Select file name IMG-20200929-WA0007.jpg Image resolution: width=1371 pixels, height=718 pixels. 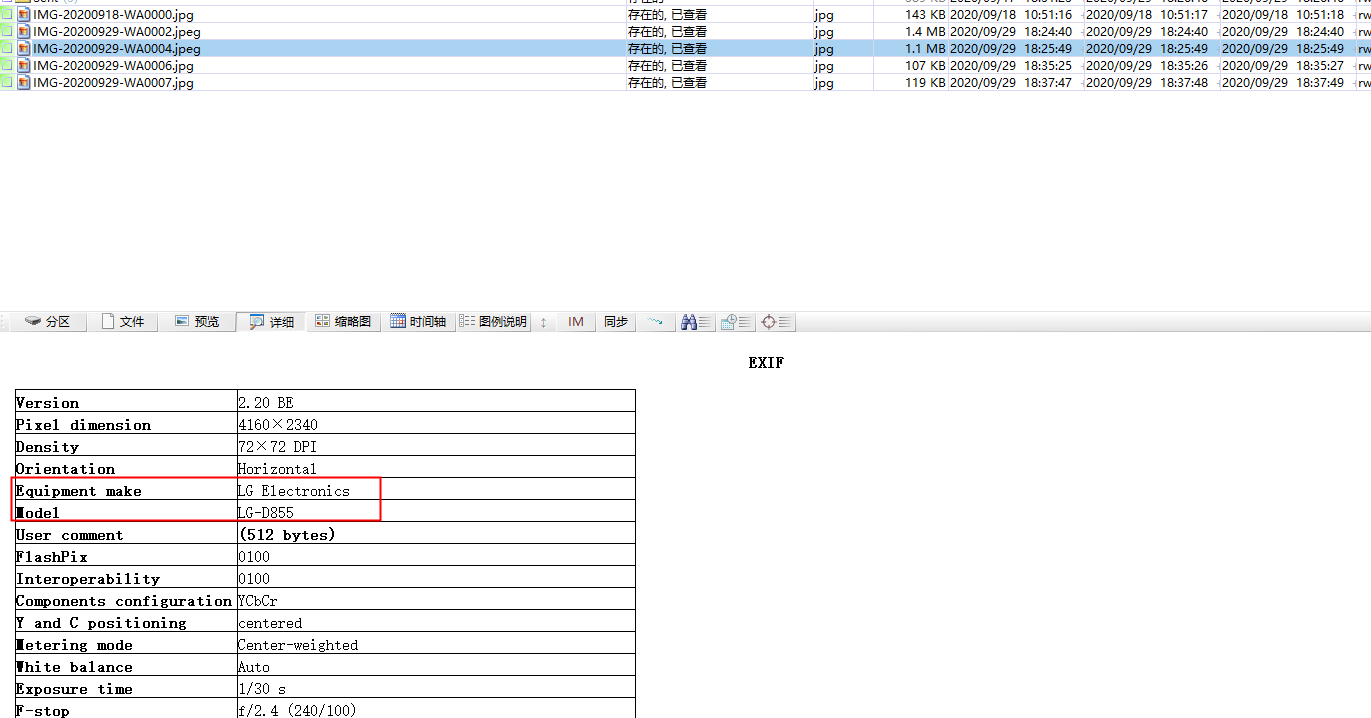[113, 82]
